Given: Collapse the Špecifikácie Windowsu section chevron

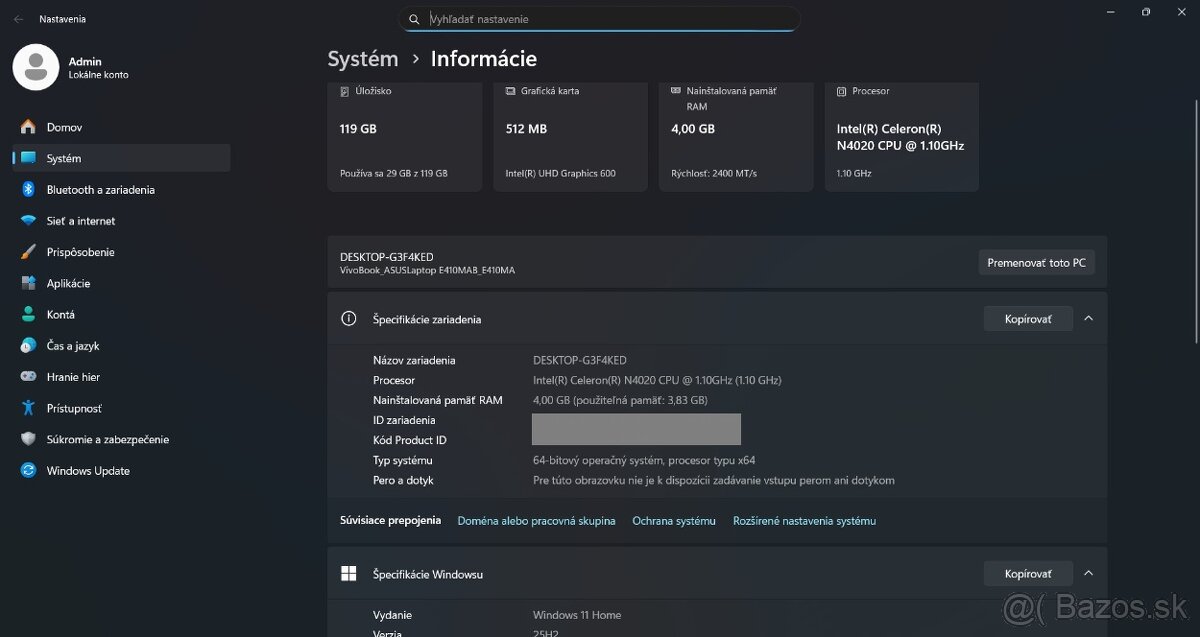Looking at the screenshot, I should coord(1088,574).
